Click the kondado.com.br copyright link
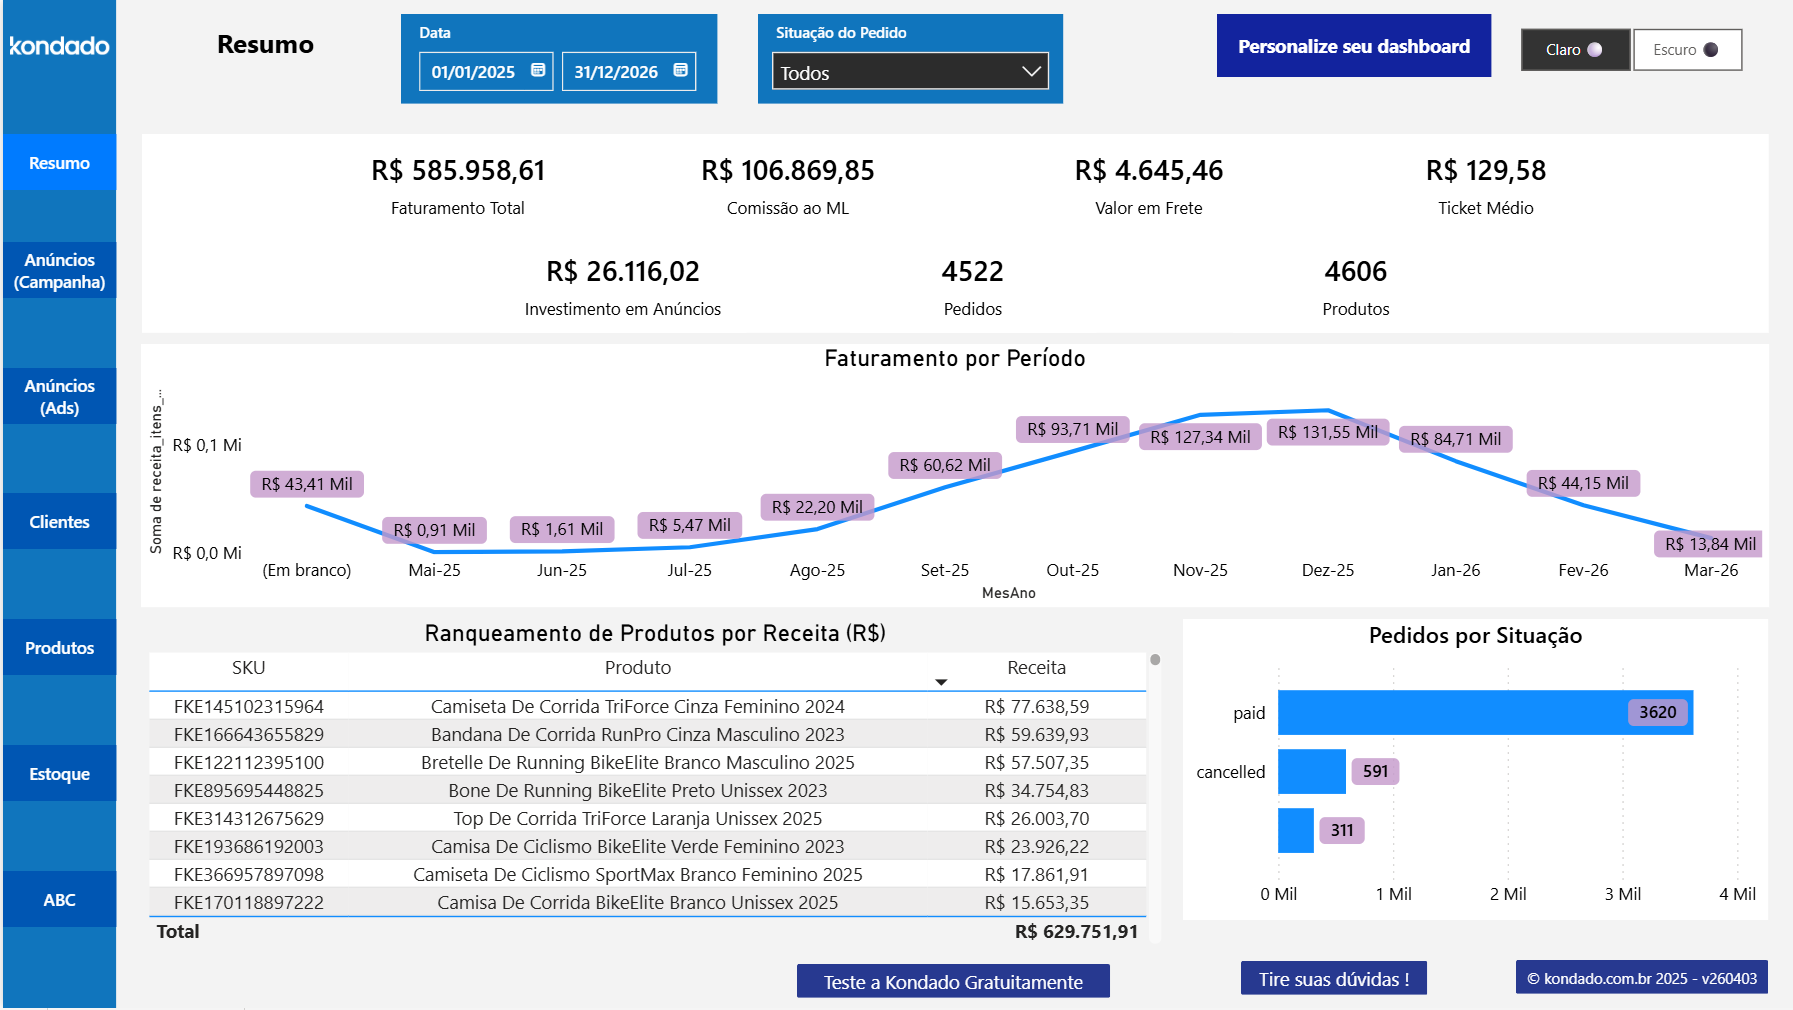The width and height of the screenshot is (1793, 1010). pyautogui.click(x=1642, y=978)
